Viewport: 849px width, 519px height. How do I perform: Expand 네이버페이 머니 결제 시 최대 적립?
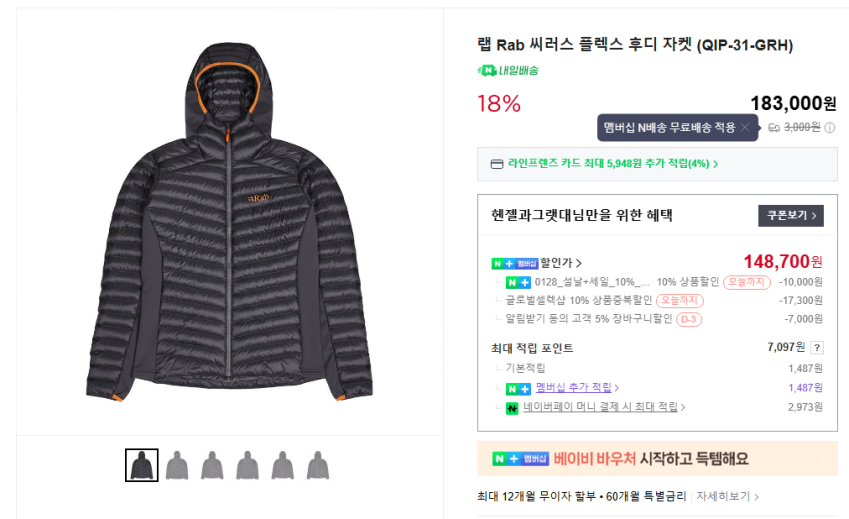[683, 408]
